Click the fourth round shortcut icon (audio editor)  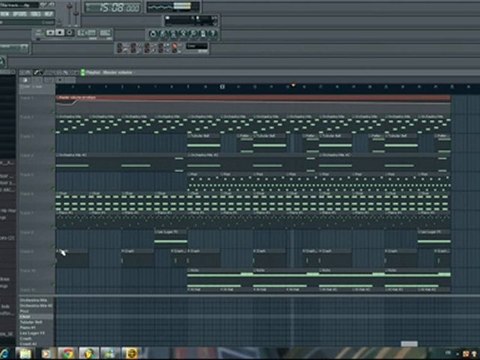183,34
